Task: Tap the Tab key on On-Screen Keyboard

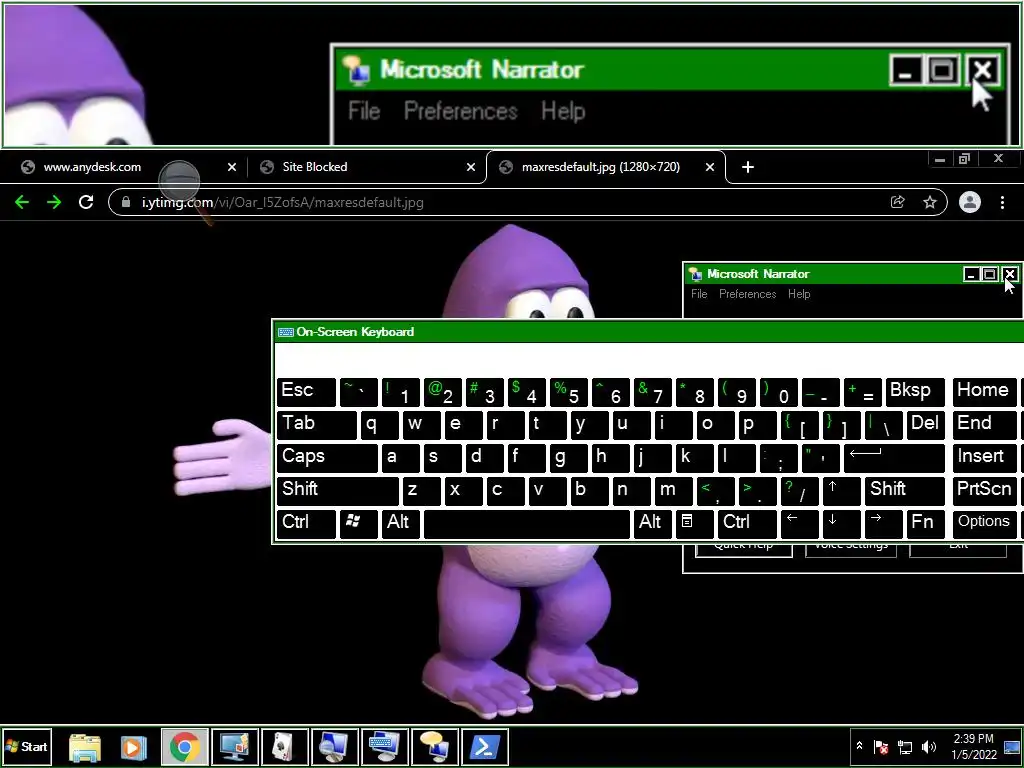Action: (317, 425)
